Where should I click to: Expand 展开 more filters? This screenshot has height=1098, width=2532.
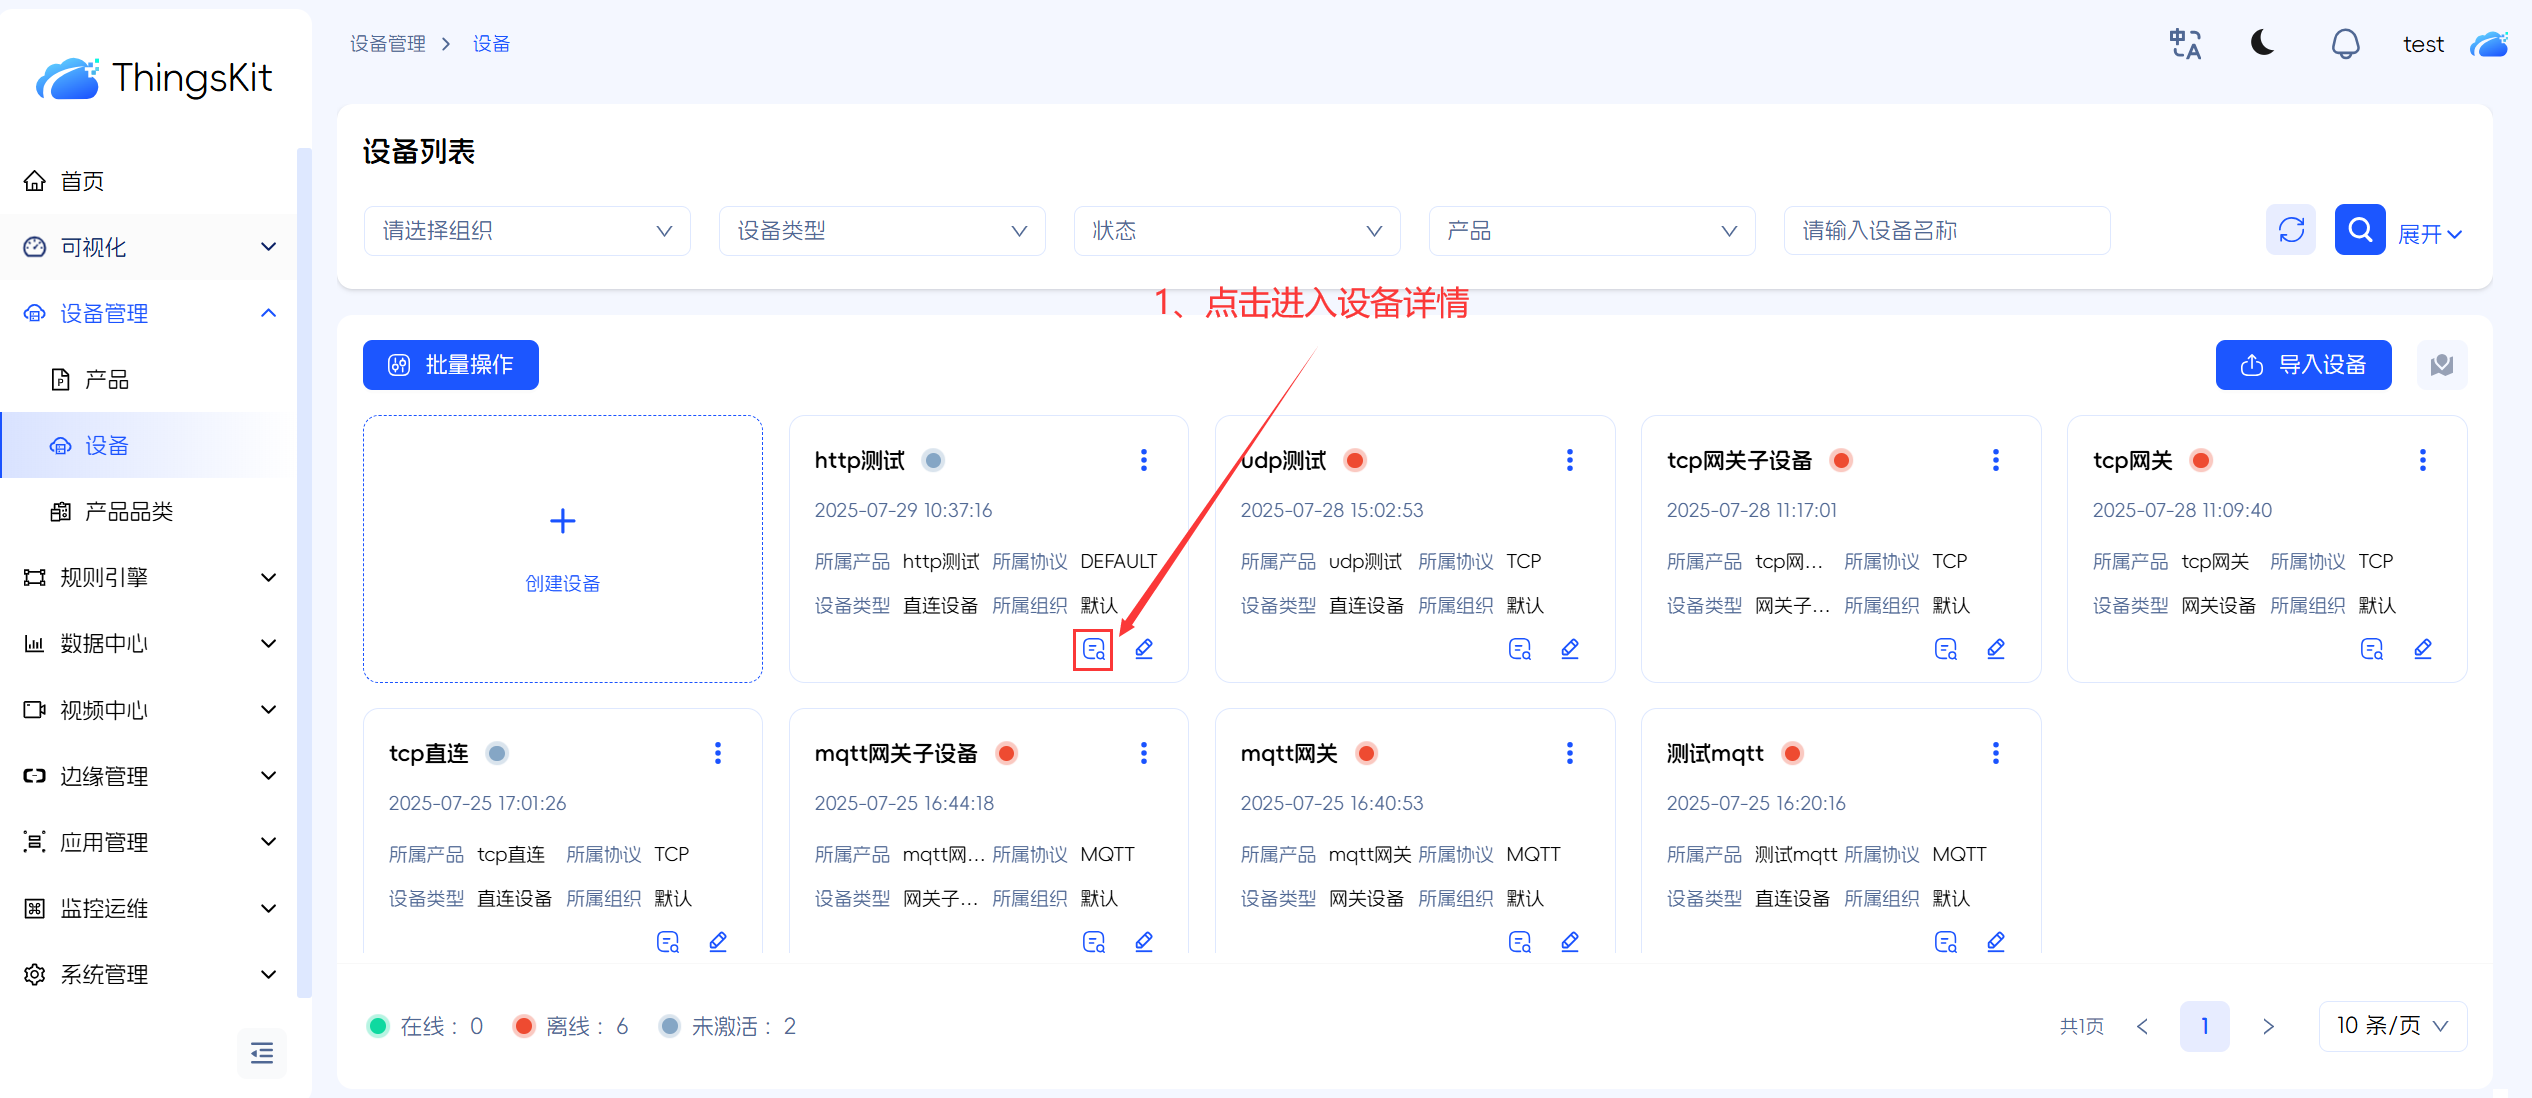pyautogui.click(x=2429, y=234)
